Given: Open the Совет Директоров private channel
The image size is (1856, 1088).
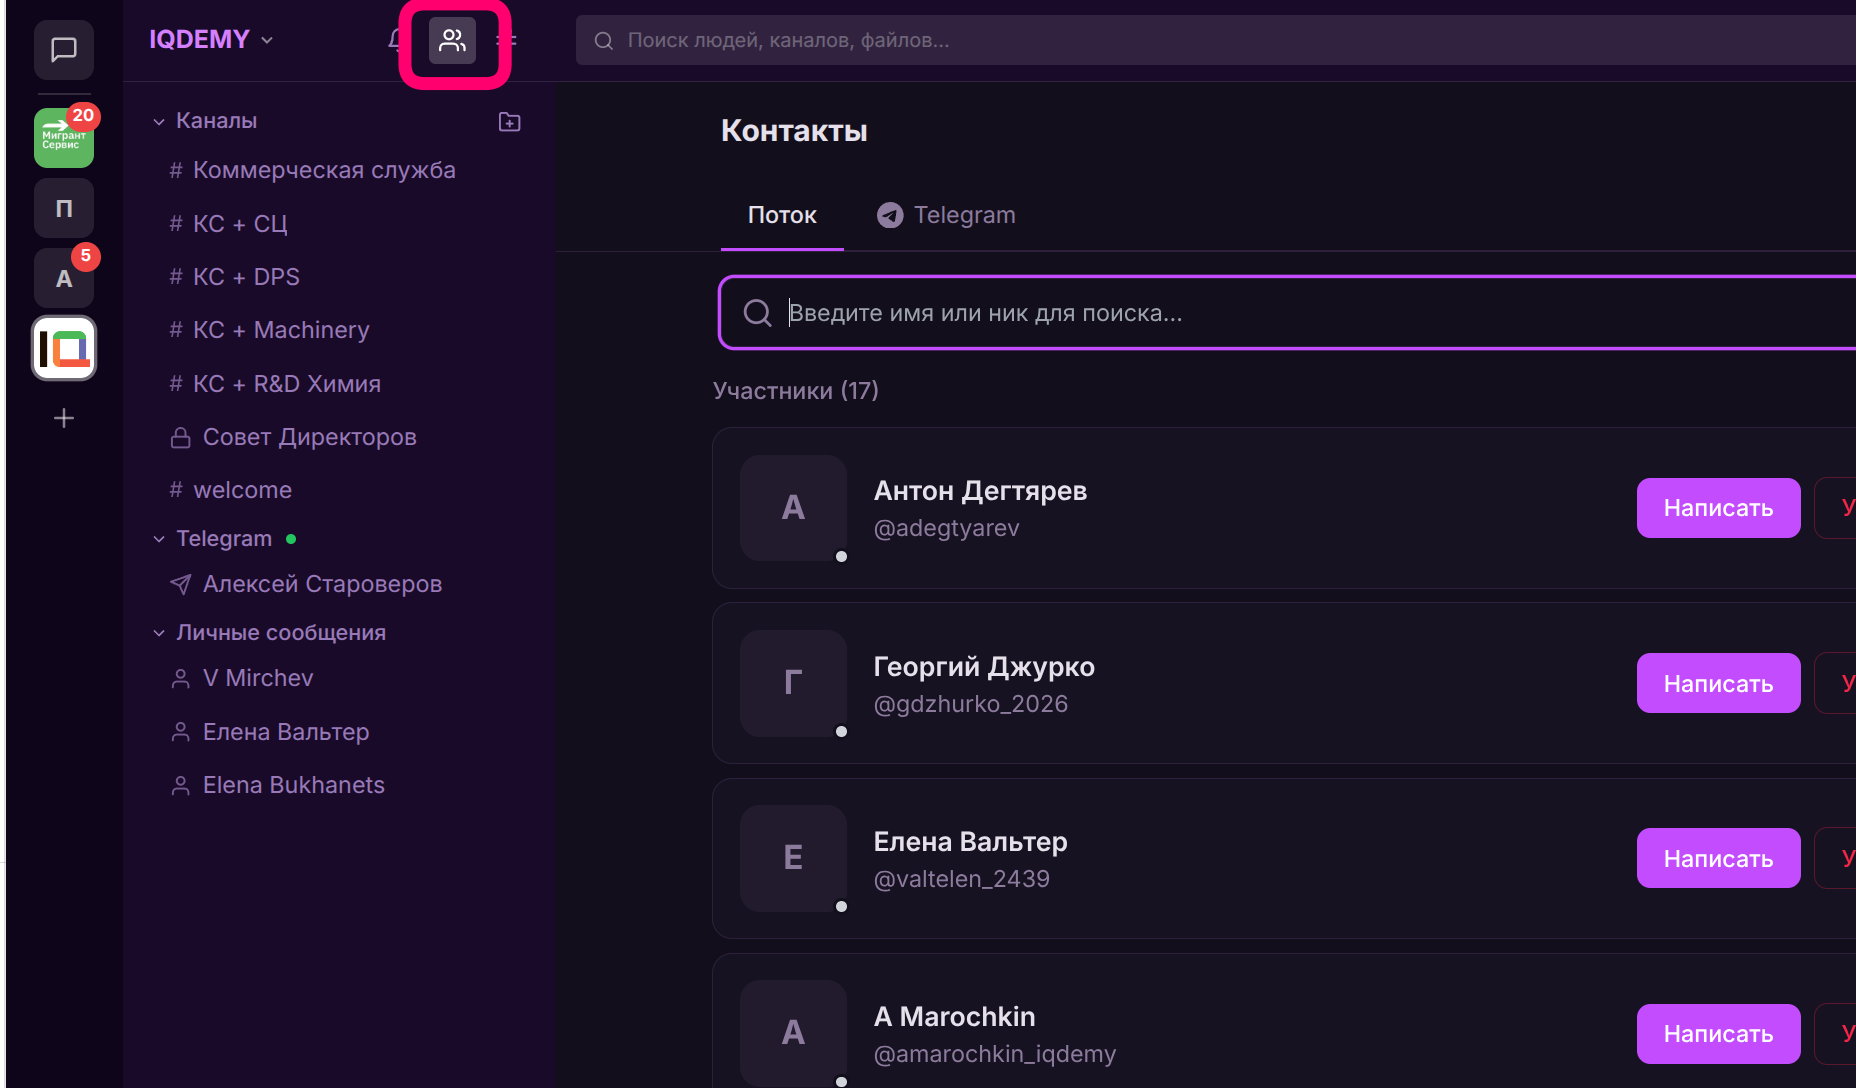Looking at the screenshot, I should point(309,437).
